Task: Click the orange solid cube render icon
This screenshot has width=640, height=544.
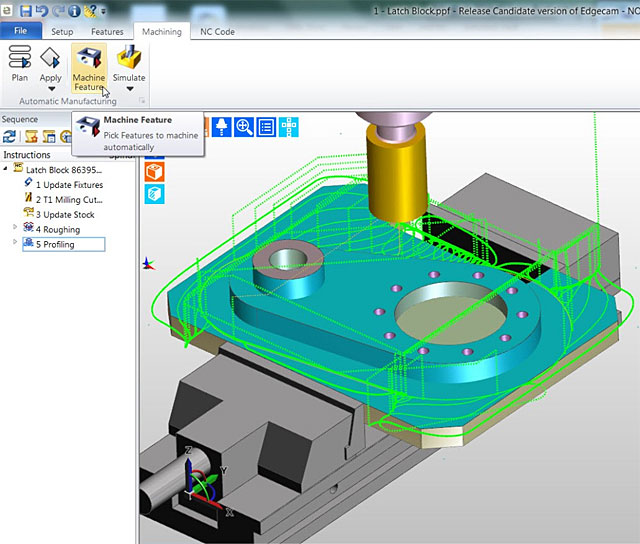Action: pyautogui.click(x=155, y=171)
